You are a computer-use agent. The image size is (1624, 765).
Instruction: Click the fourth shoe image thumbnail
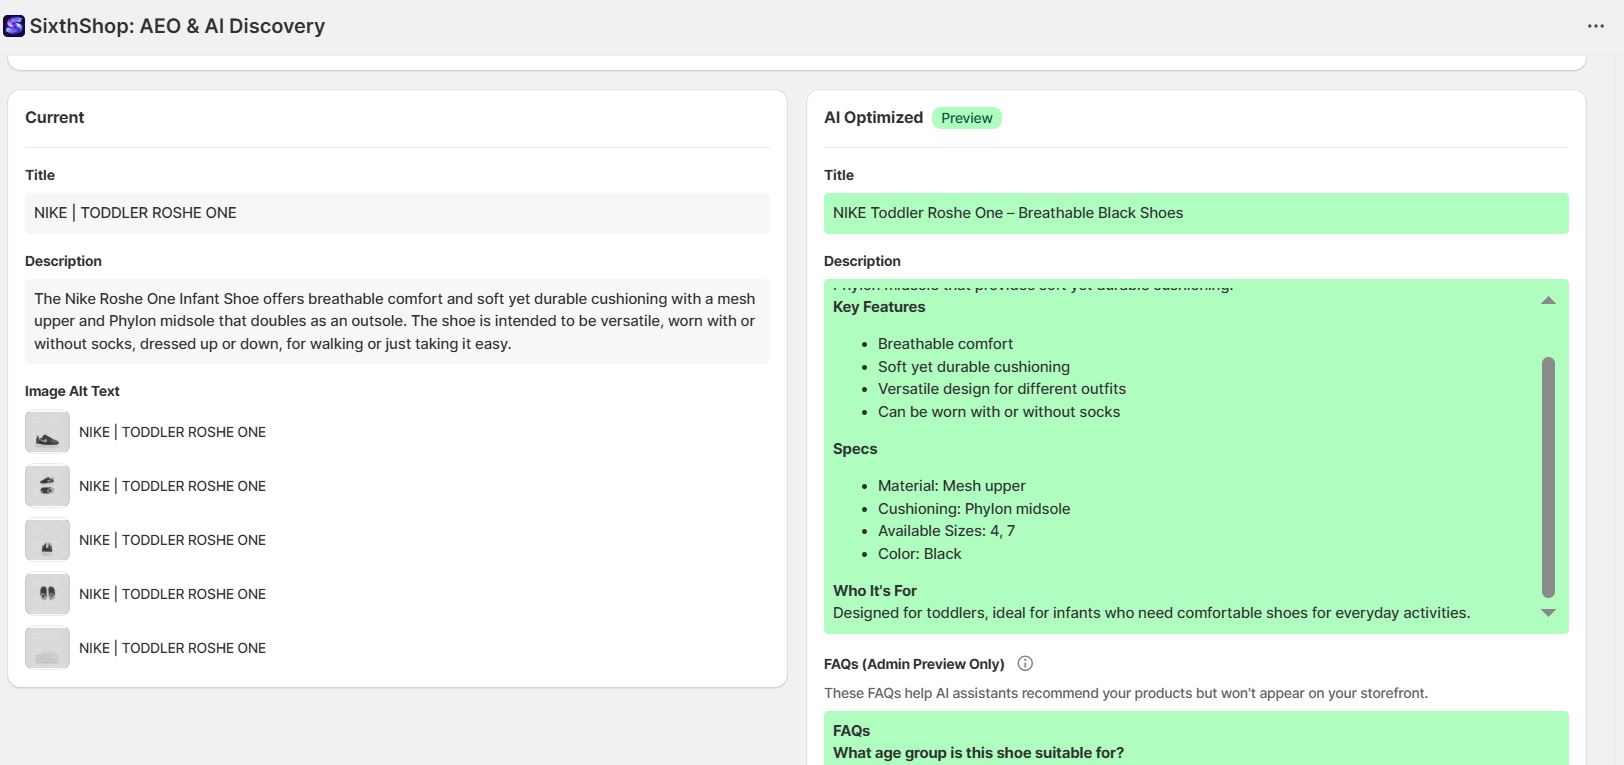click(x=47, y=594)
